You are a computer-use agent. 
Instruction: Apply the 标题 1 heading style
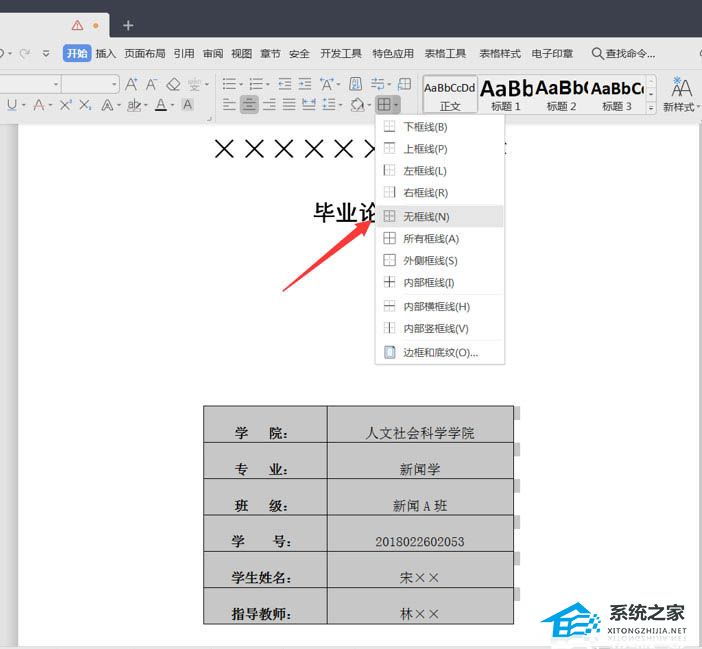506,94
